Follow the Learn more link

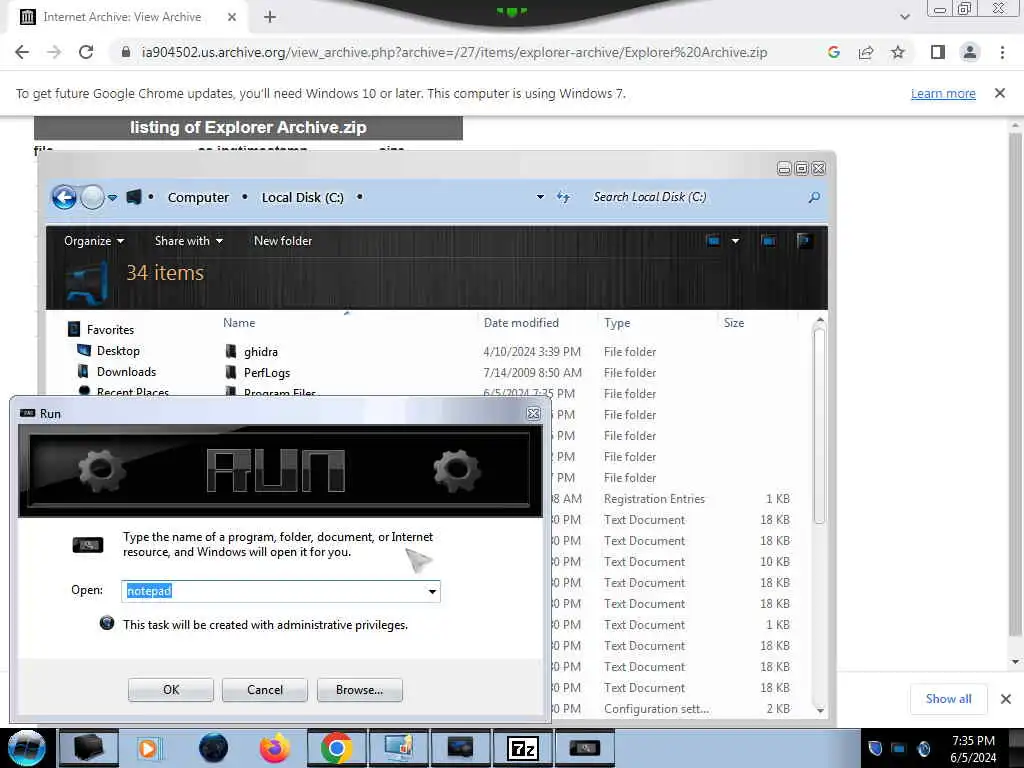point(943,93)
